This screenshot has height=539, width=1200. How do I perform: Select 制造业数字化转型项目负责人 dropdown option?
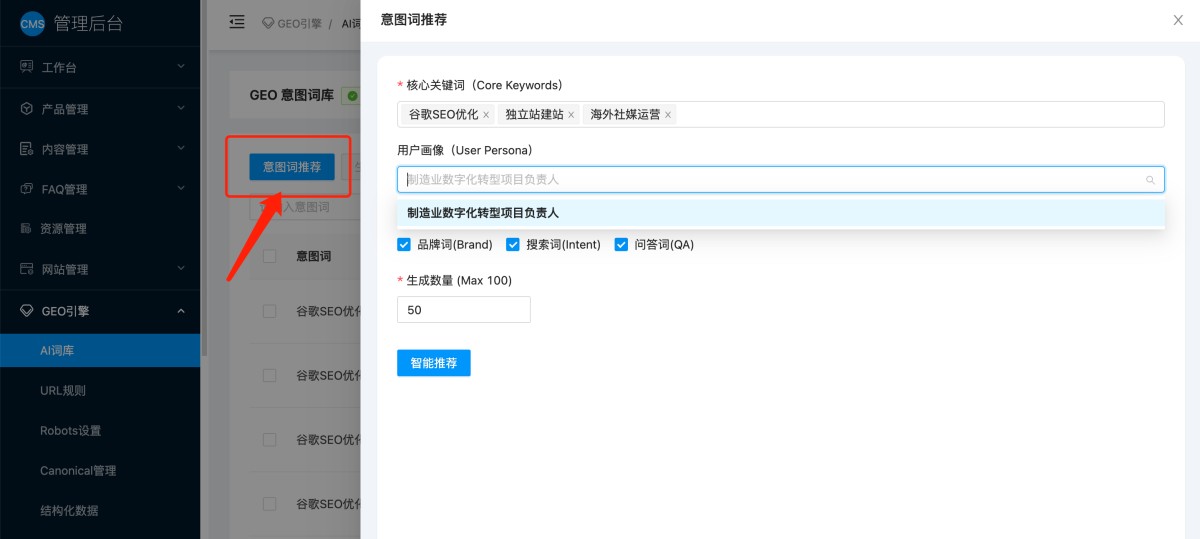482,213
